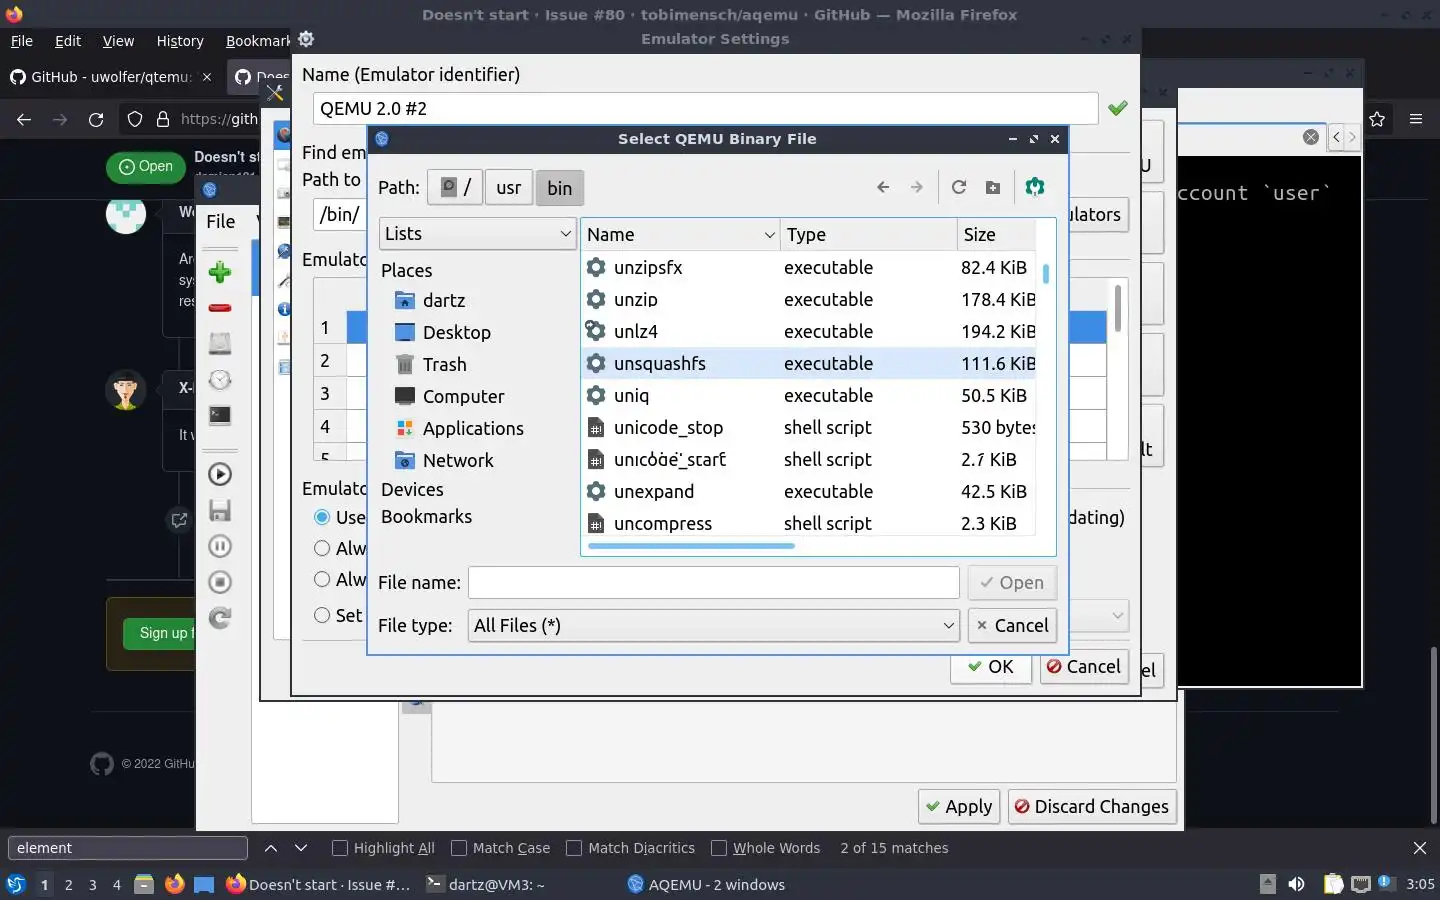The height and width of the screenshot is (900, 1440).
Task: Switch to workspace 3 on taskbar
Action: click(93, 885)
